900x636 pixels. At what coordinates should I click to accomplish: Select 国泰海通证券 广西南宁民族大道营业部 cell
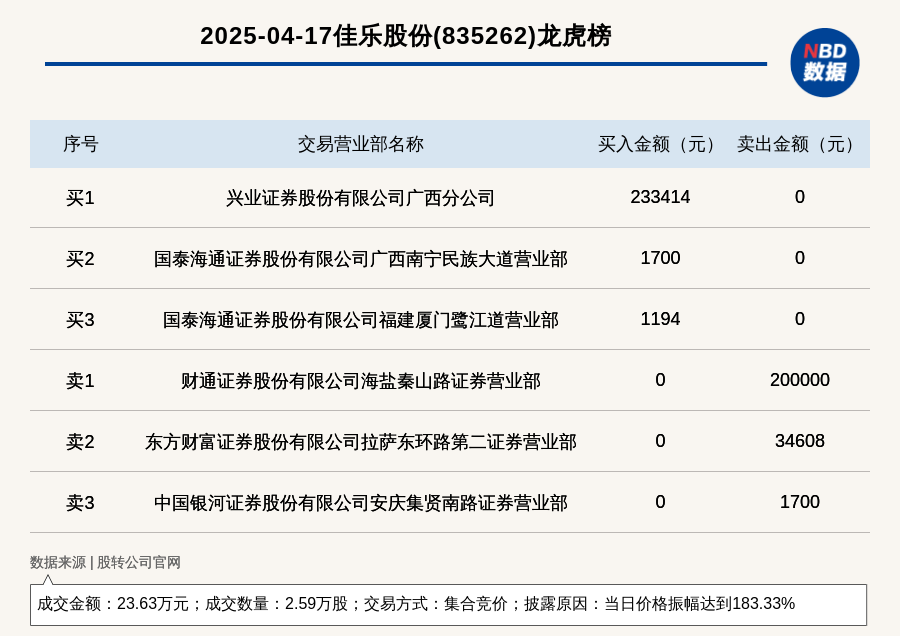tap(360, 258)
